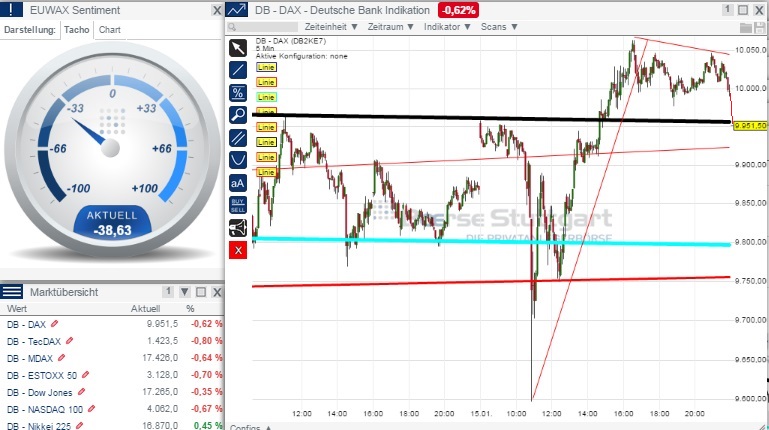Viewport: 769px width, 430px height.
Task: Click the search magnifier icon in chart toolbar
Action: (x=232, y=27)
